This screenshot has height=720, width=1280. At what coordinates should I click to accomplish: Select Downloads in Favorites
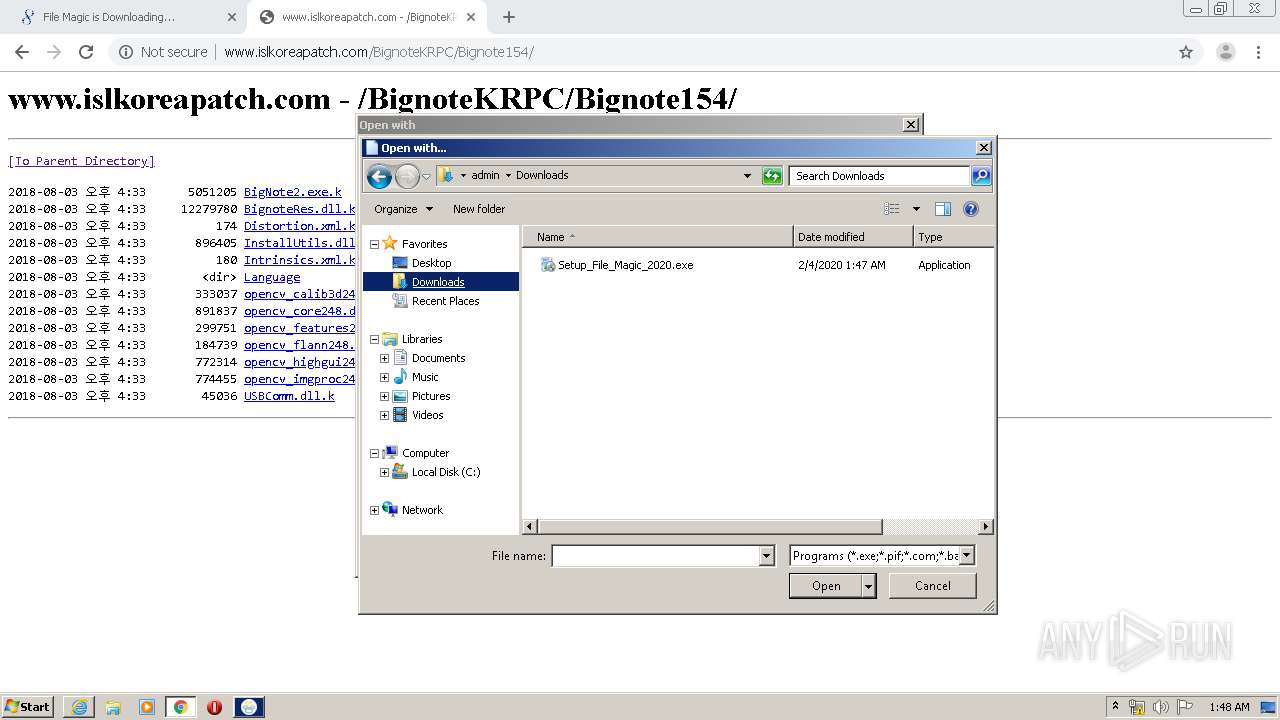[x=438, y=282]
